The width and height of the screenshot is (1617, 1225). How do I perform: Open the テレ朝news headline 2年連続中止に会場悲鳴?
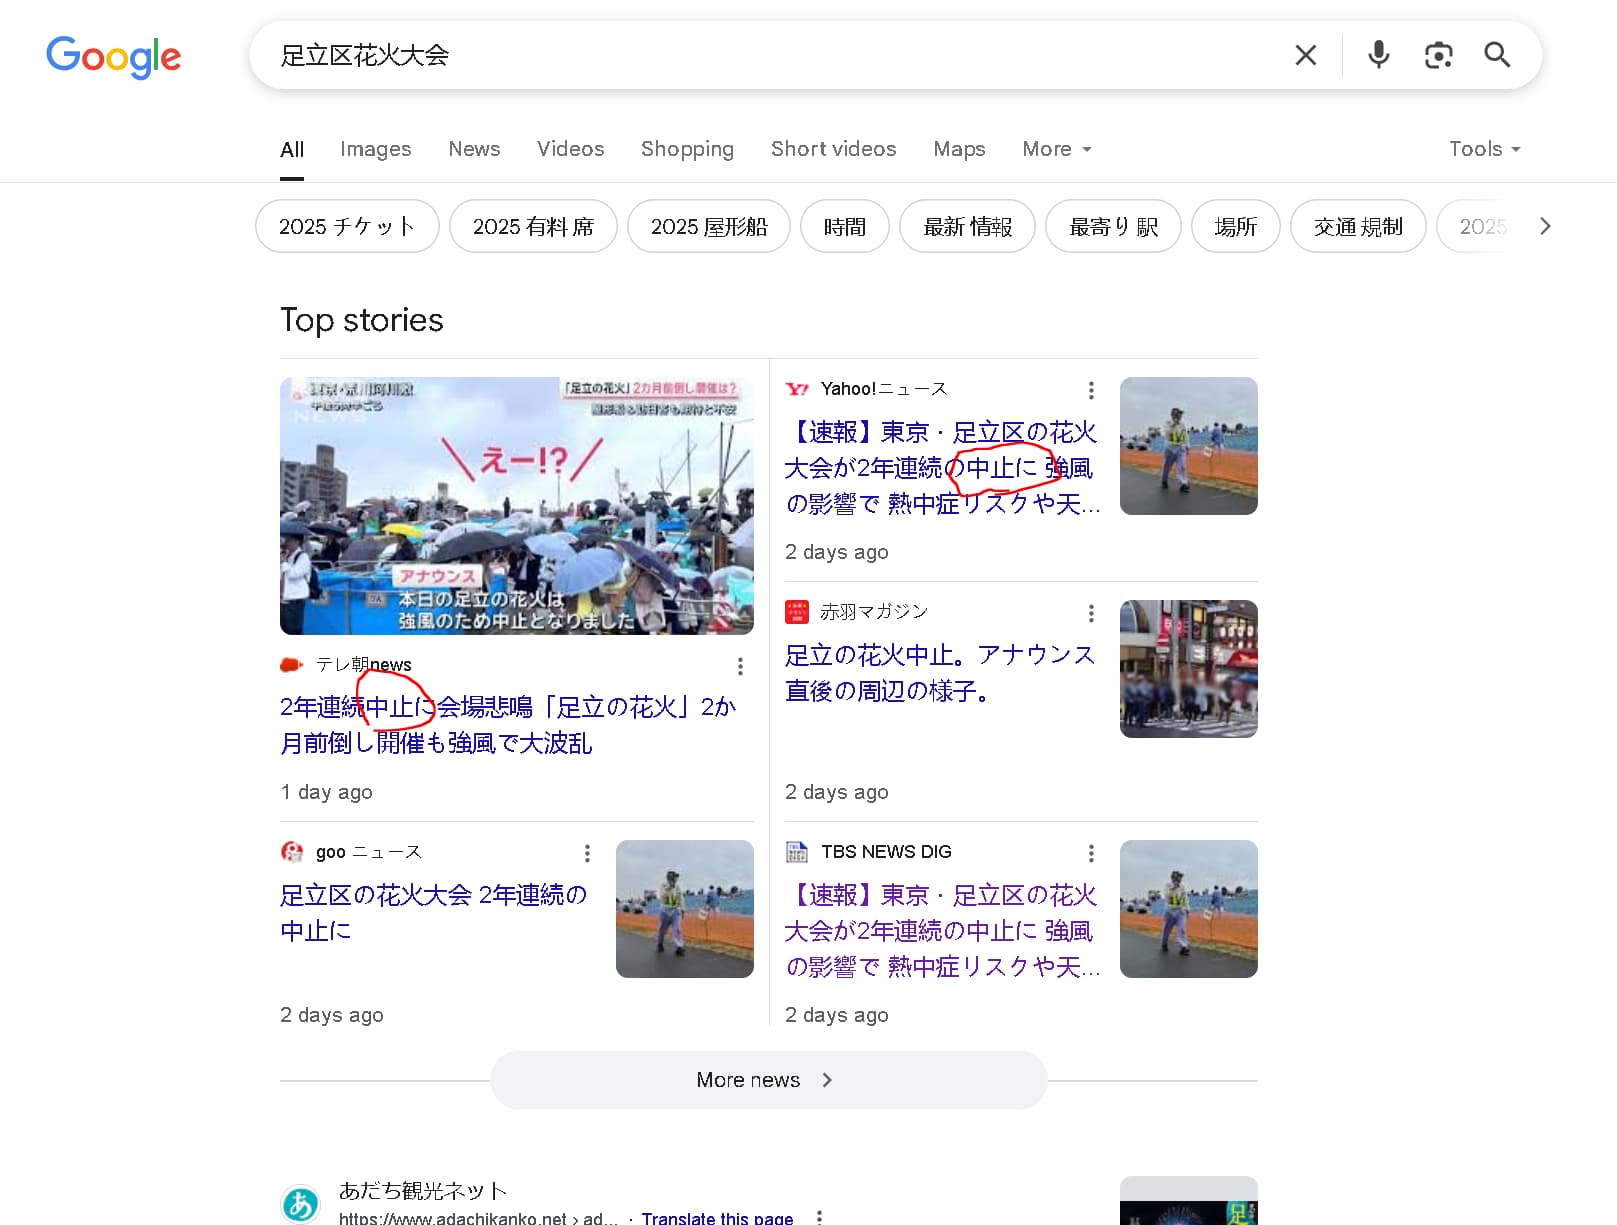tap(508, 725)
